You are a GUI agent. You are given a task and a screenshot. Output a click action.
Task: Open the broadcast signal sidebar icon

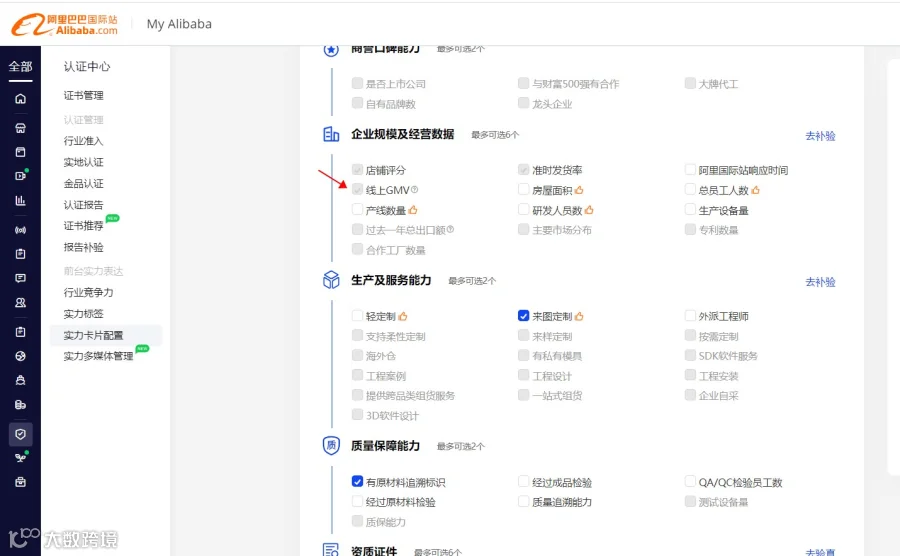20,230
